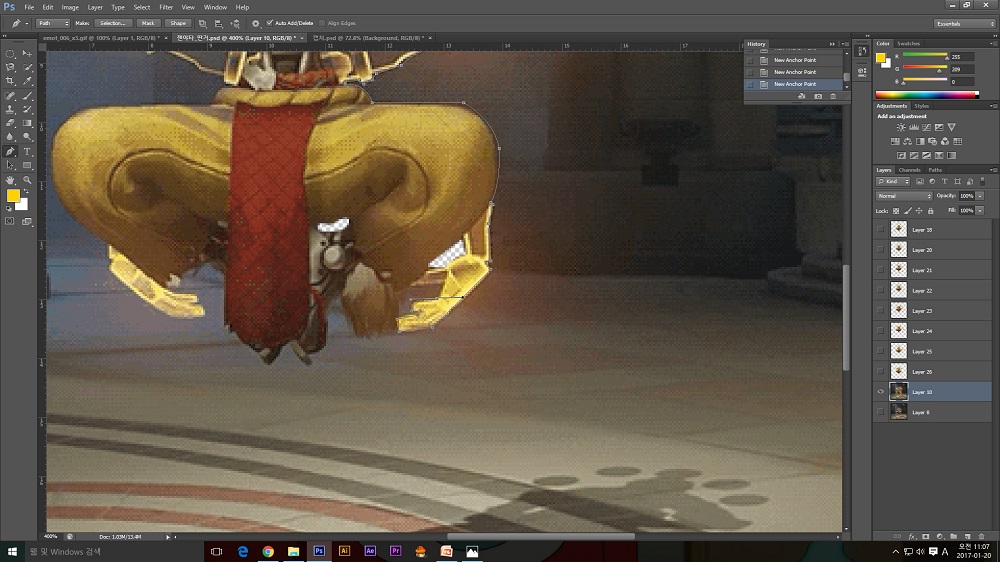Click Make Selection... button
The image size is (1000, 562).
pyautogui.click(x=113, y=24)
